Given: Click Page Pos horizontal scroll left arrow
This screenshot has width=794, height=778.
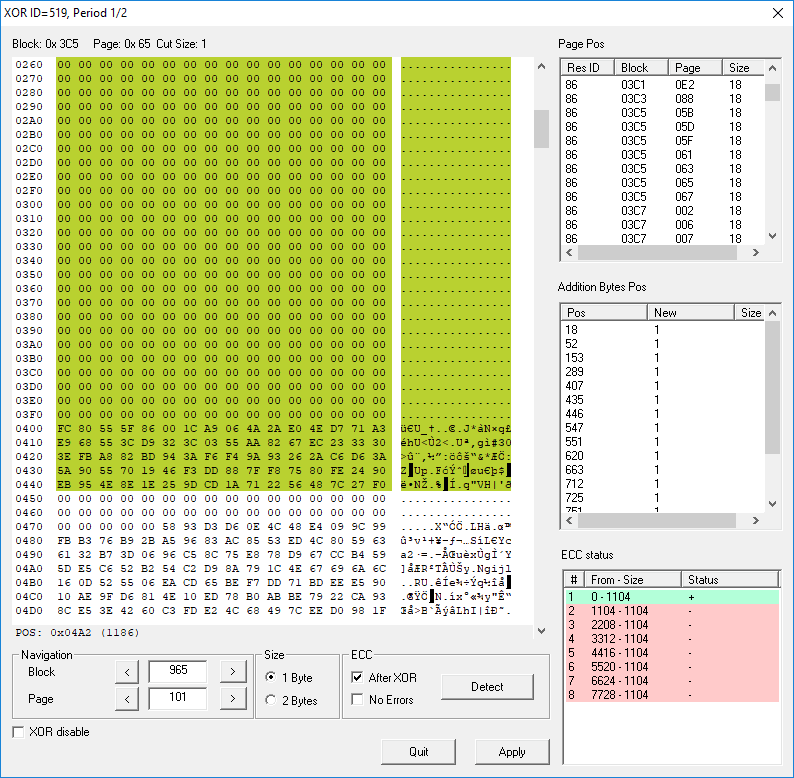Looking at the screenshot, I should (x=569, y=252).
